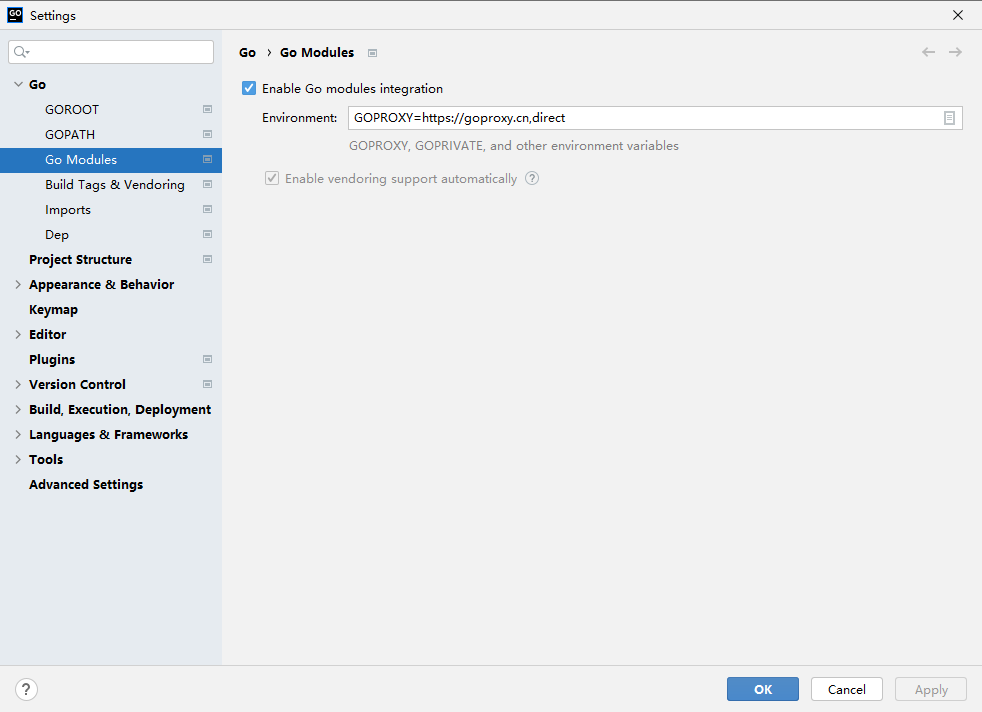Select Go Modules in the tree
This screenshot has width=982, height=712.
tap(111, 160)
